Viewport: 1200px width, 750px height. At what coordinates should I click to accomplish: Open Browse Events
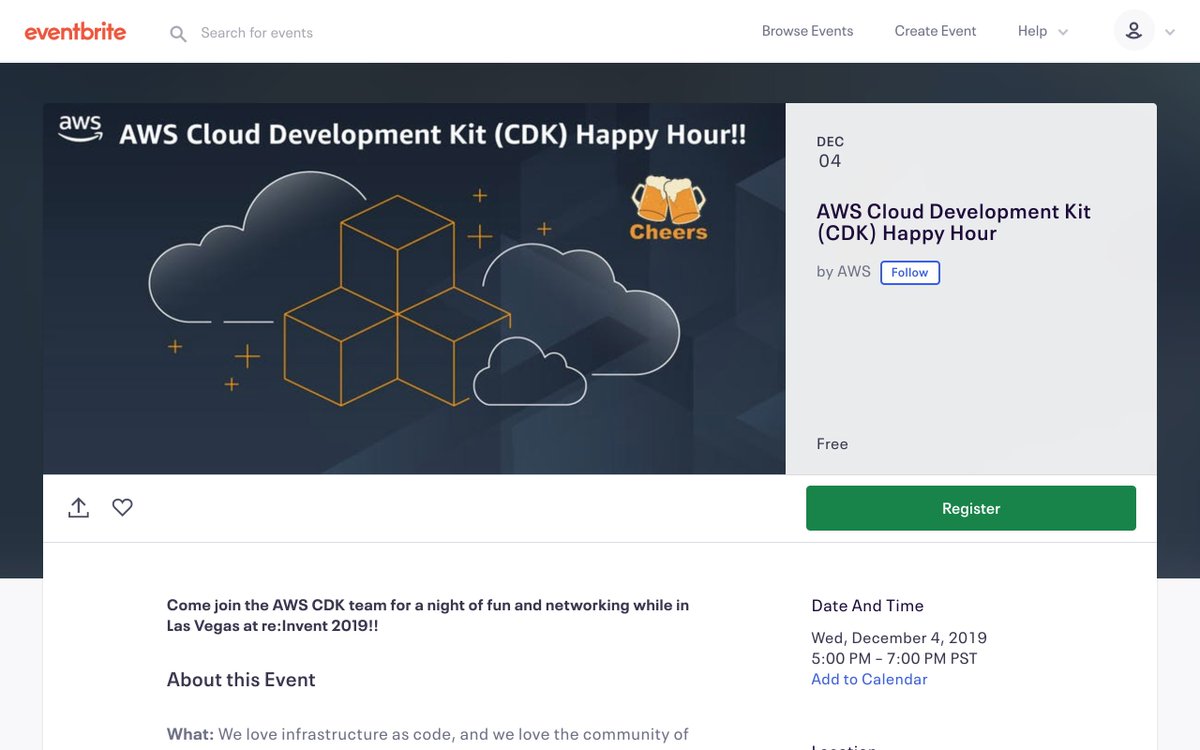[x=807, y=31]
